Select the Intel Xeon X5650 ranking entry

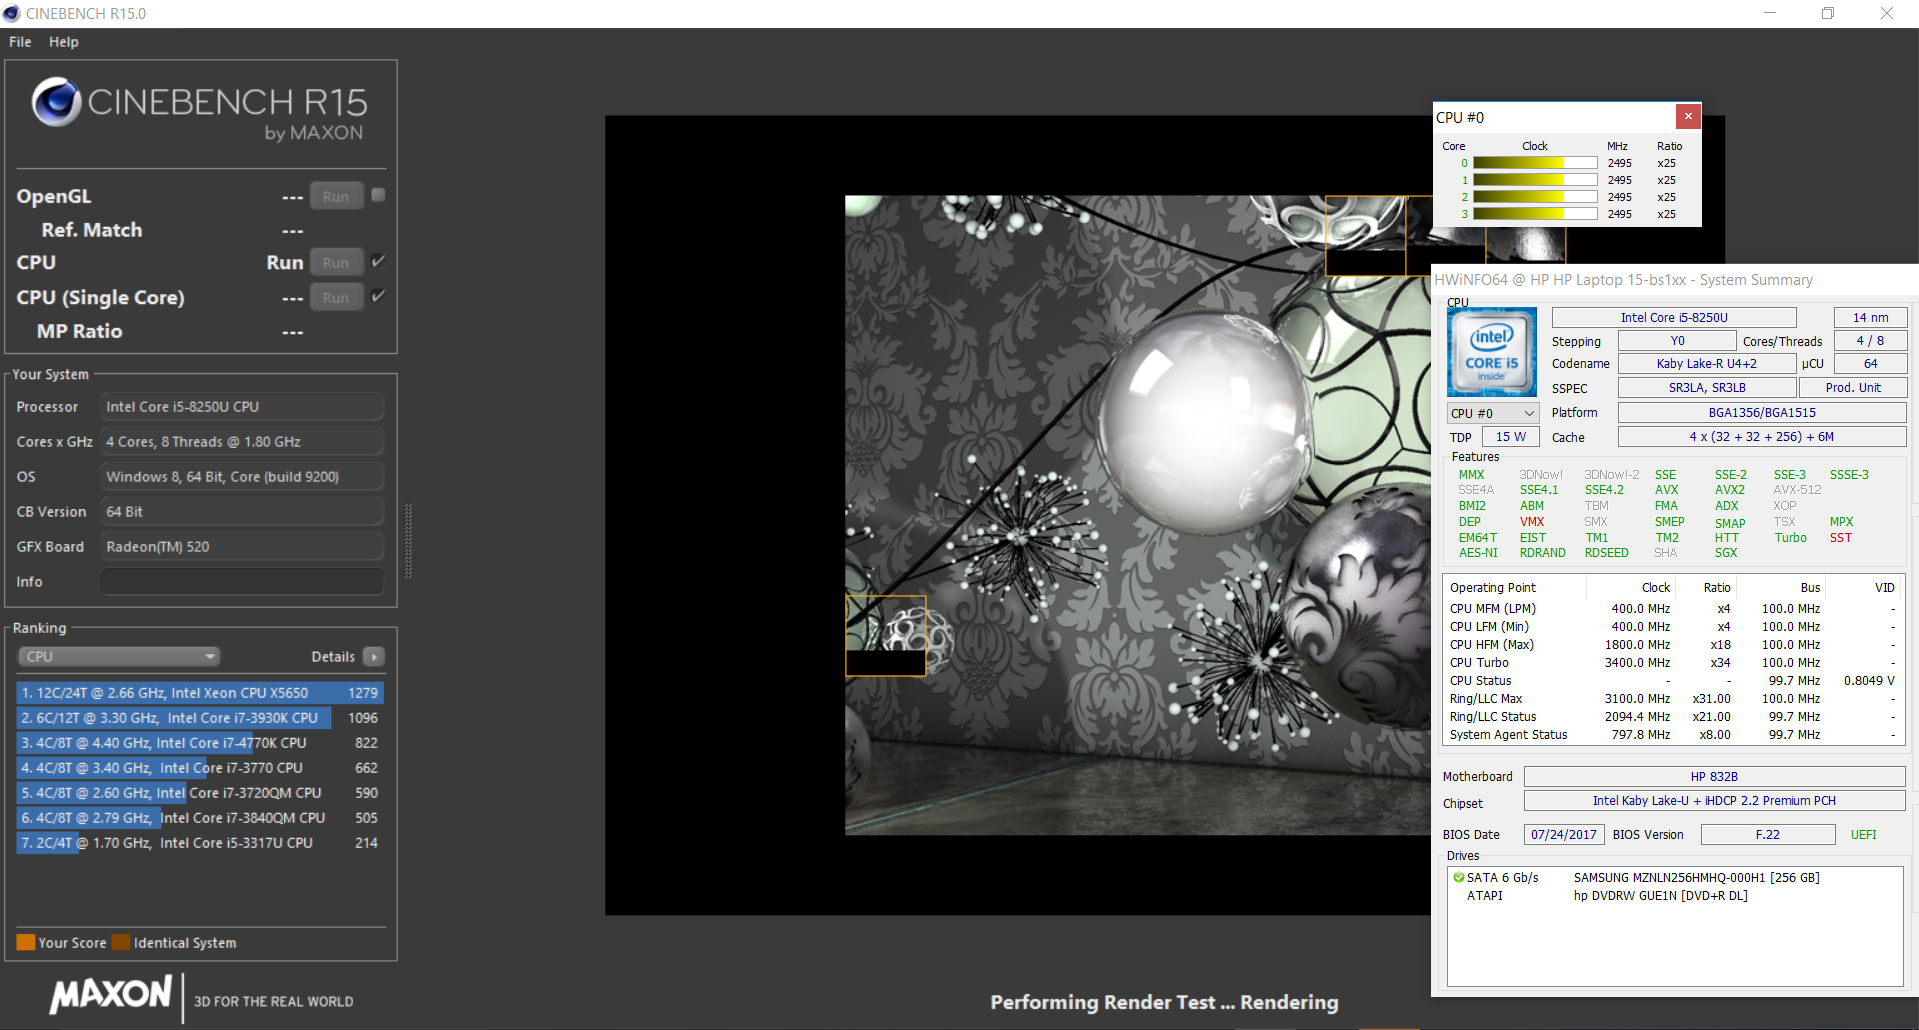(x=200, y=692)
